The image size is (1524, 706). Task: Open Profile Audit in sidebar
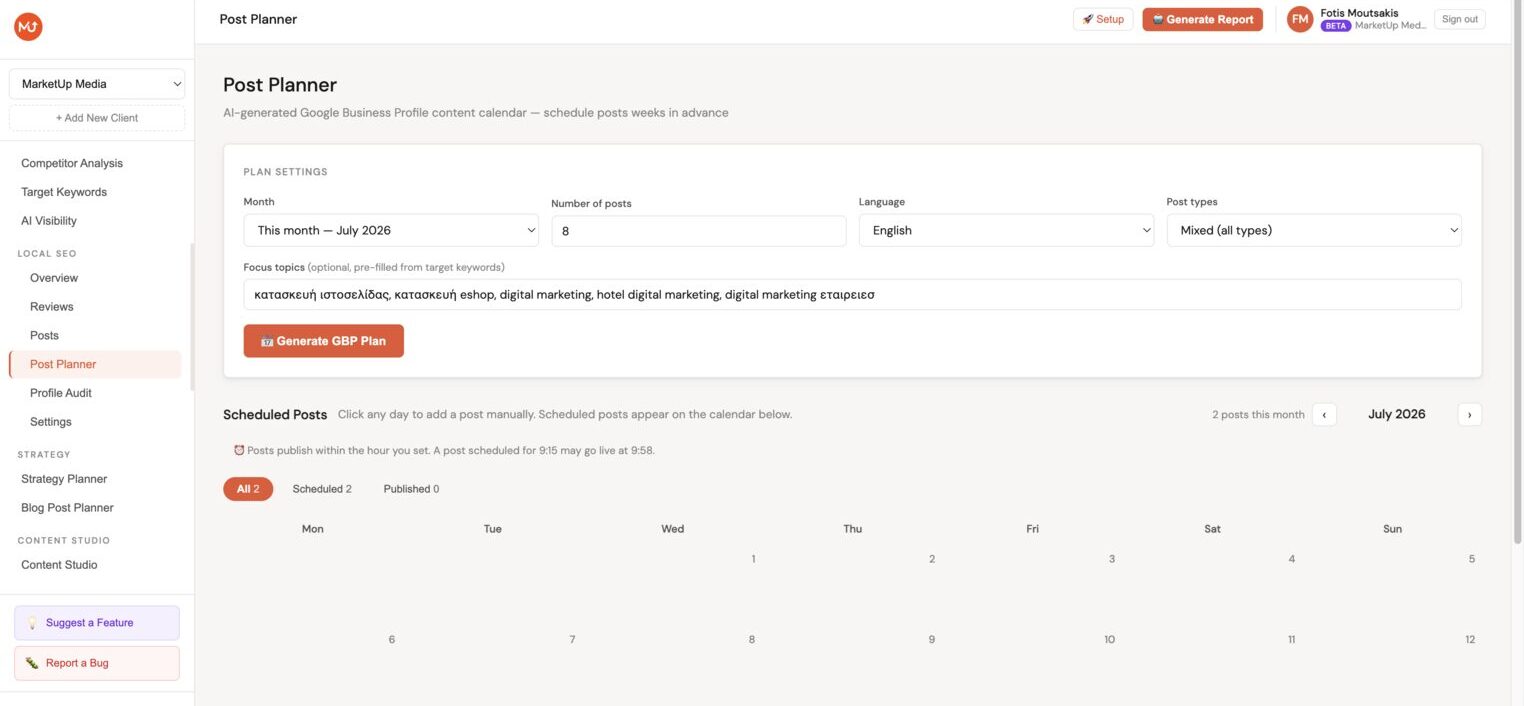(x=61, y=393)
